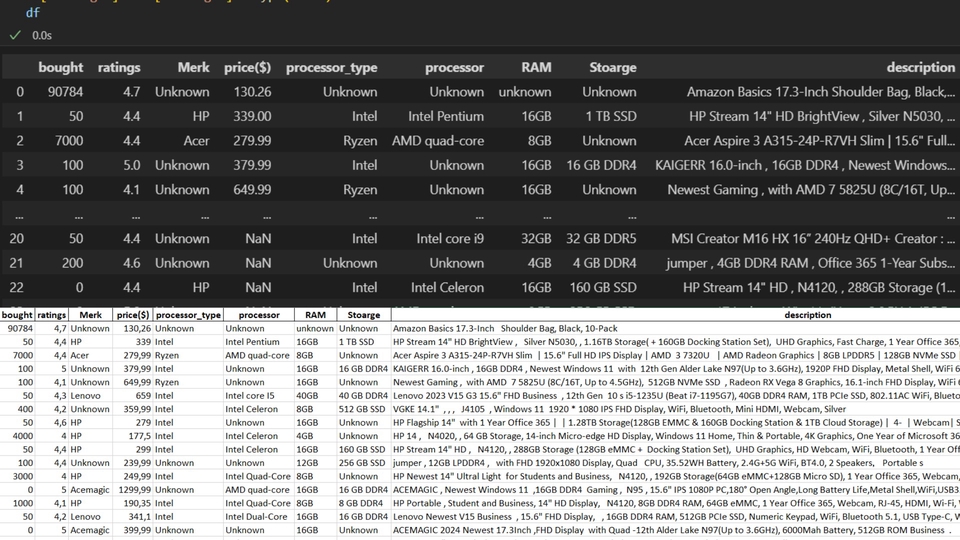Click price 130.26 in dataframe output
The width and height of the screenshot is (960, 540).
[x=252, y=92]
